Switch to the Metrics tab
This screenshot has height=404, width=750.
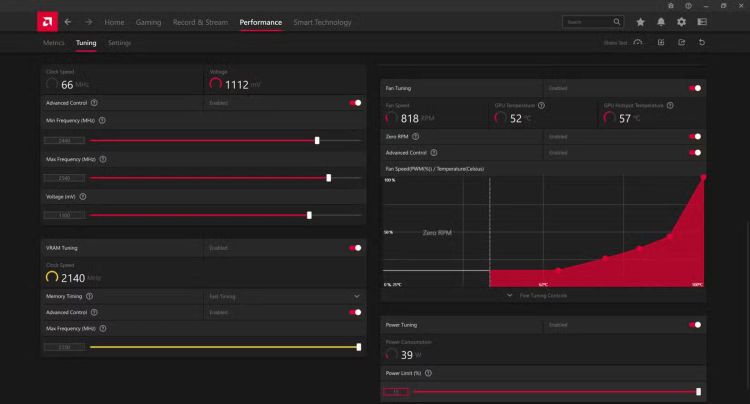(x=54, y=43)
